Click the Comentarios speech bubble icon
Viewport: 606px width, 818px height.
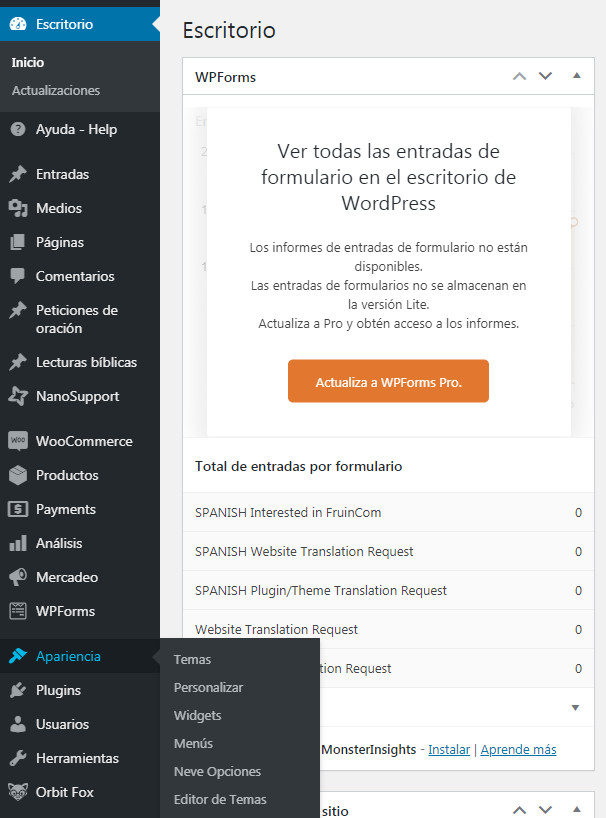tap(17, 276)
